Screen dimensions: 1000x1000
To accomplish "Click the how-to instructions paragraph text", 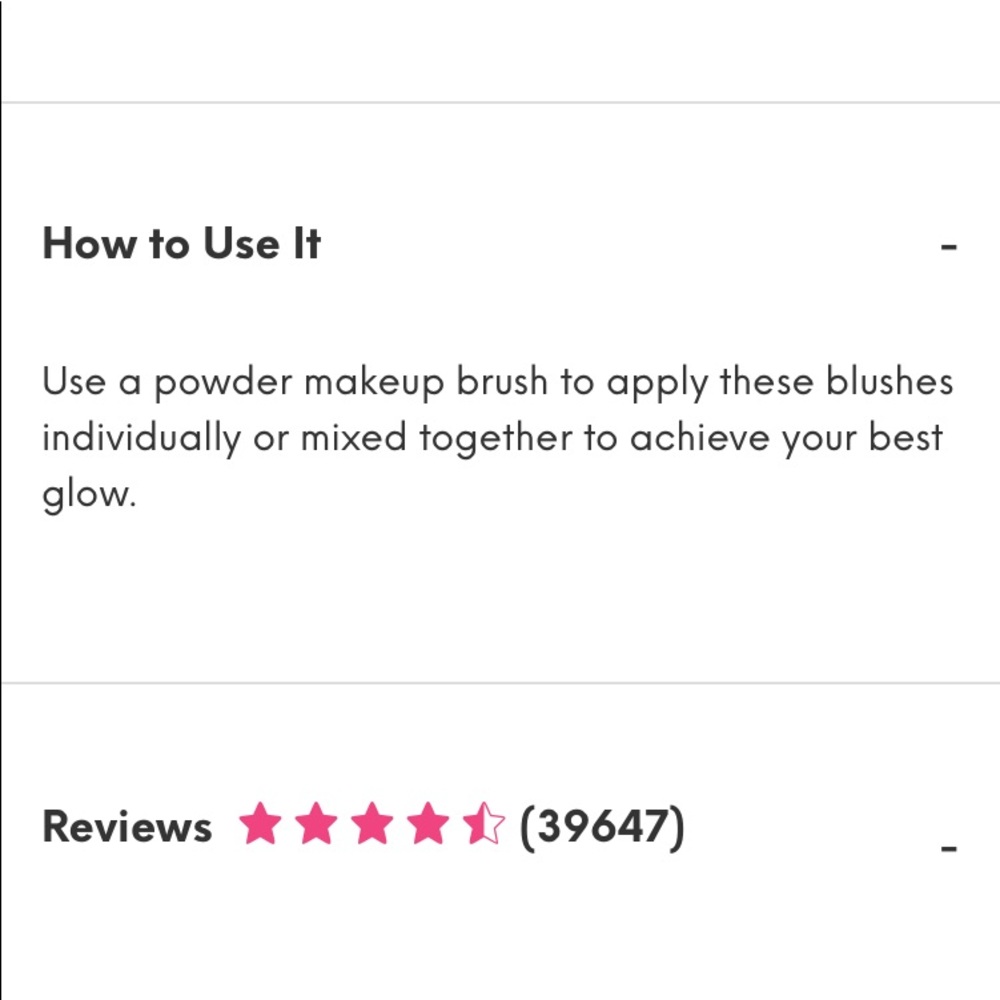I will (x=497, y=435).
